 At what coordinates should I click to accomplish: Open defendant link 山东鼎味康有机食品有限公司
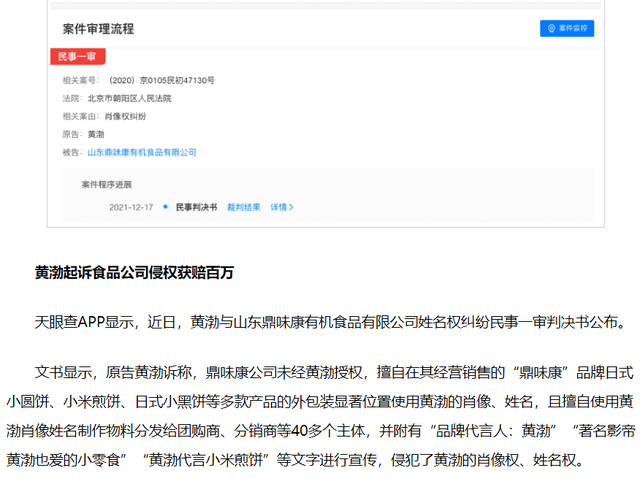tap(142, 152)
